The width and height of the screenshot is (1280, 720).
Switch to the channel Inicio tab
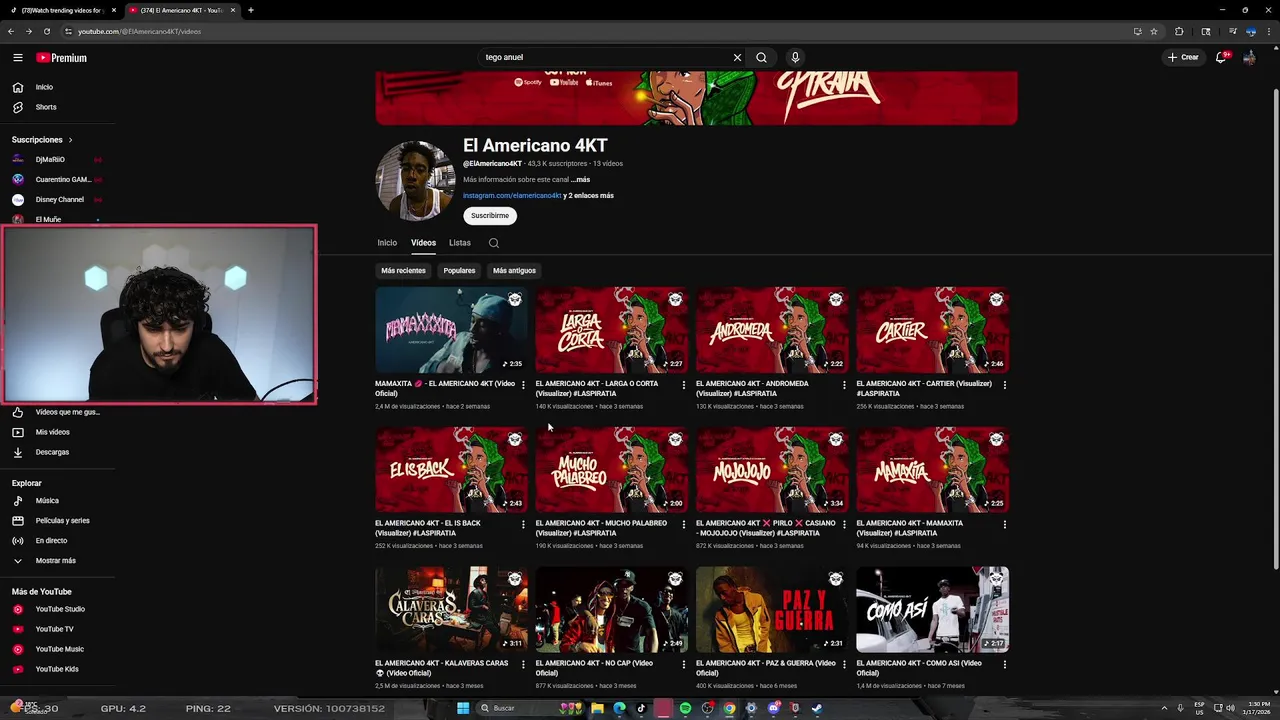pyautogui.click(x=387, y=243)
